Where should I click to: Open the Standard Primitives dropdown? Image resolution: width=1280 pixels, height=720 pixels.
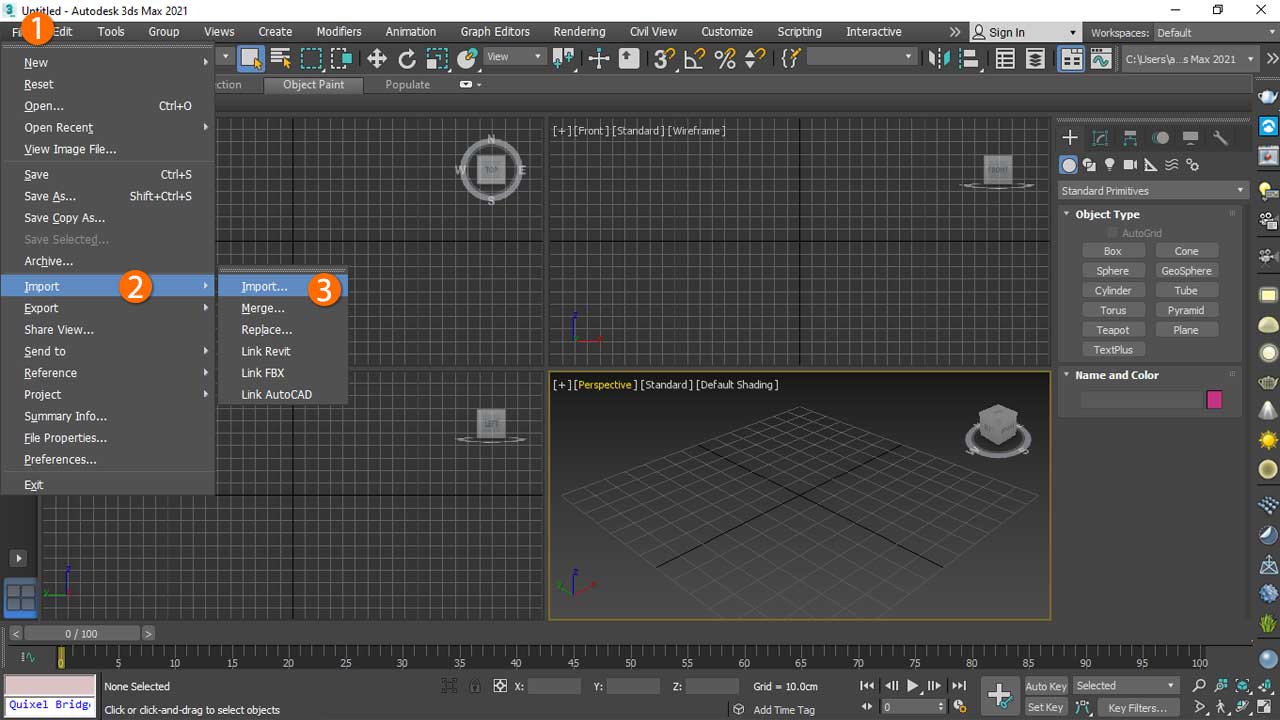tap(1152, 191)
